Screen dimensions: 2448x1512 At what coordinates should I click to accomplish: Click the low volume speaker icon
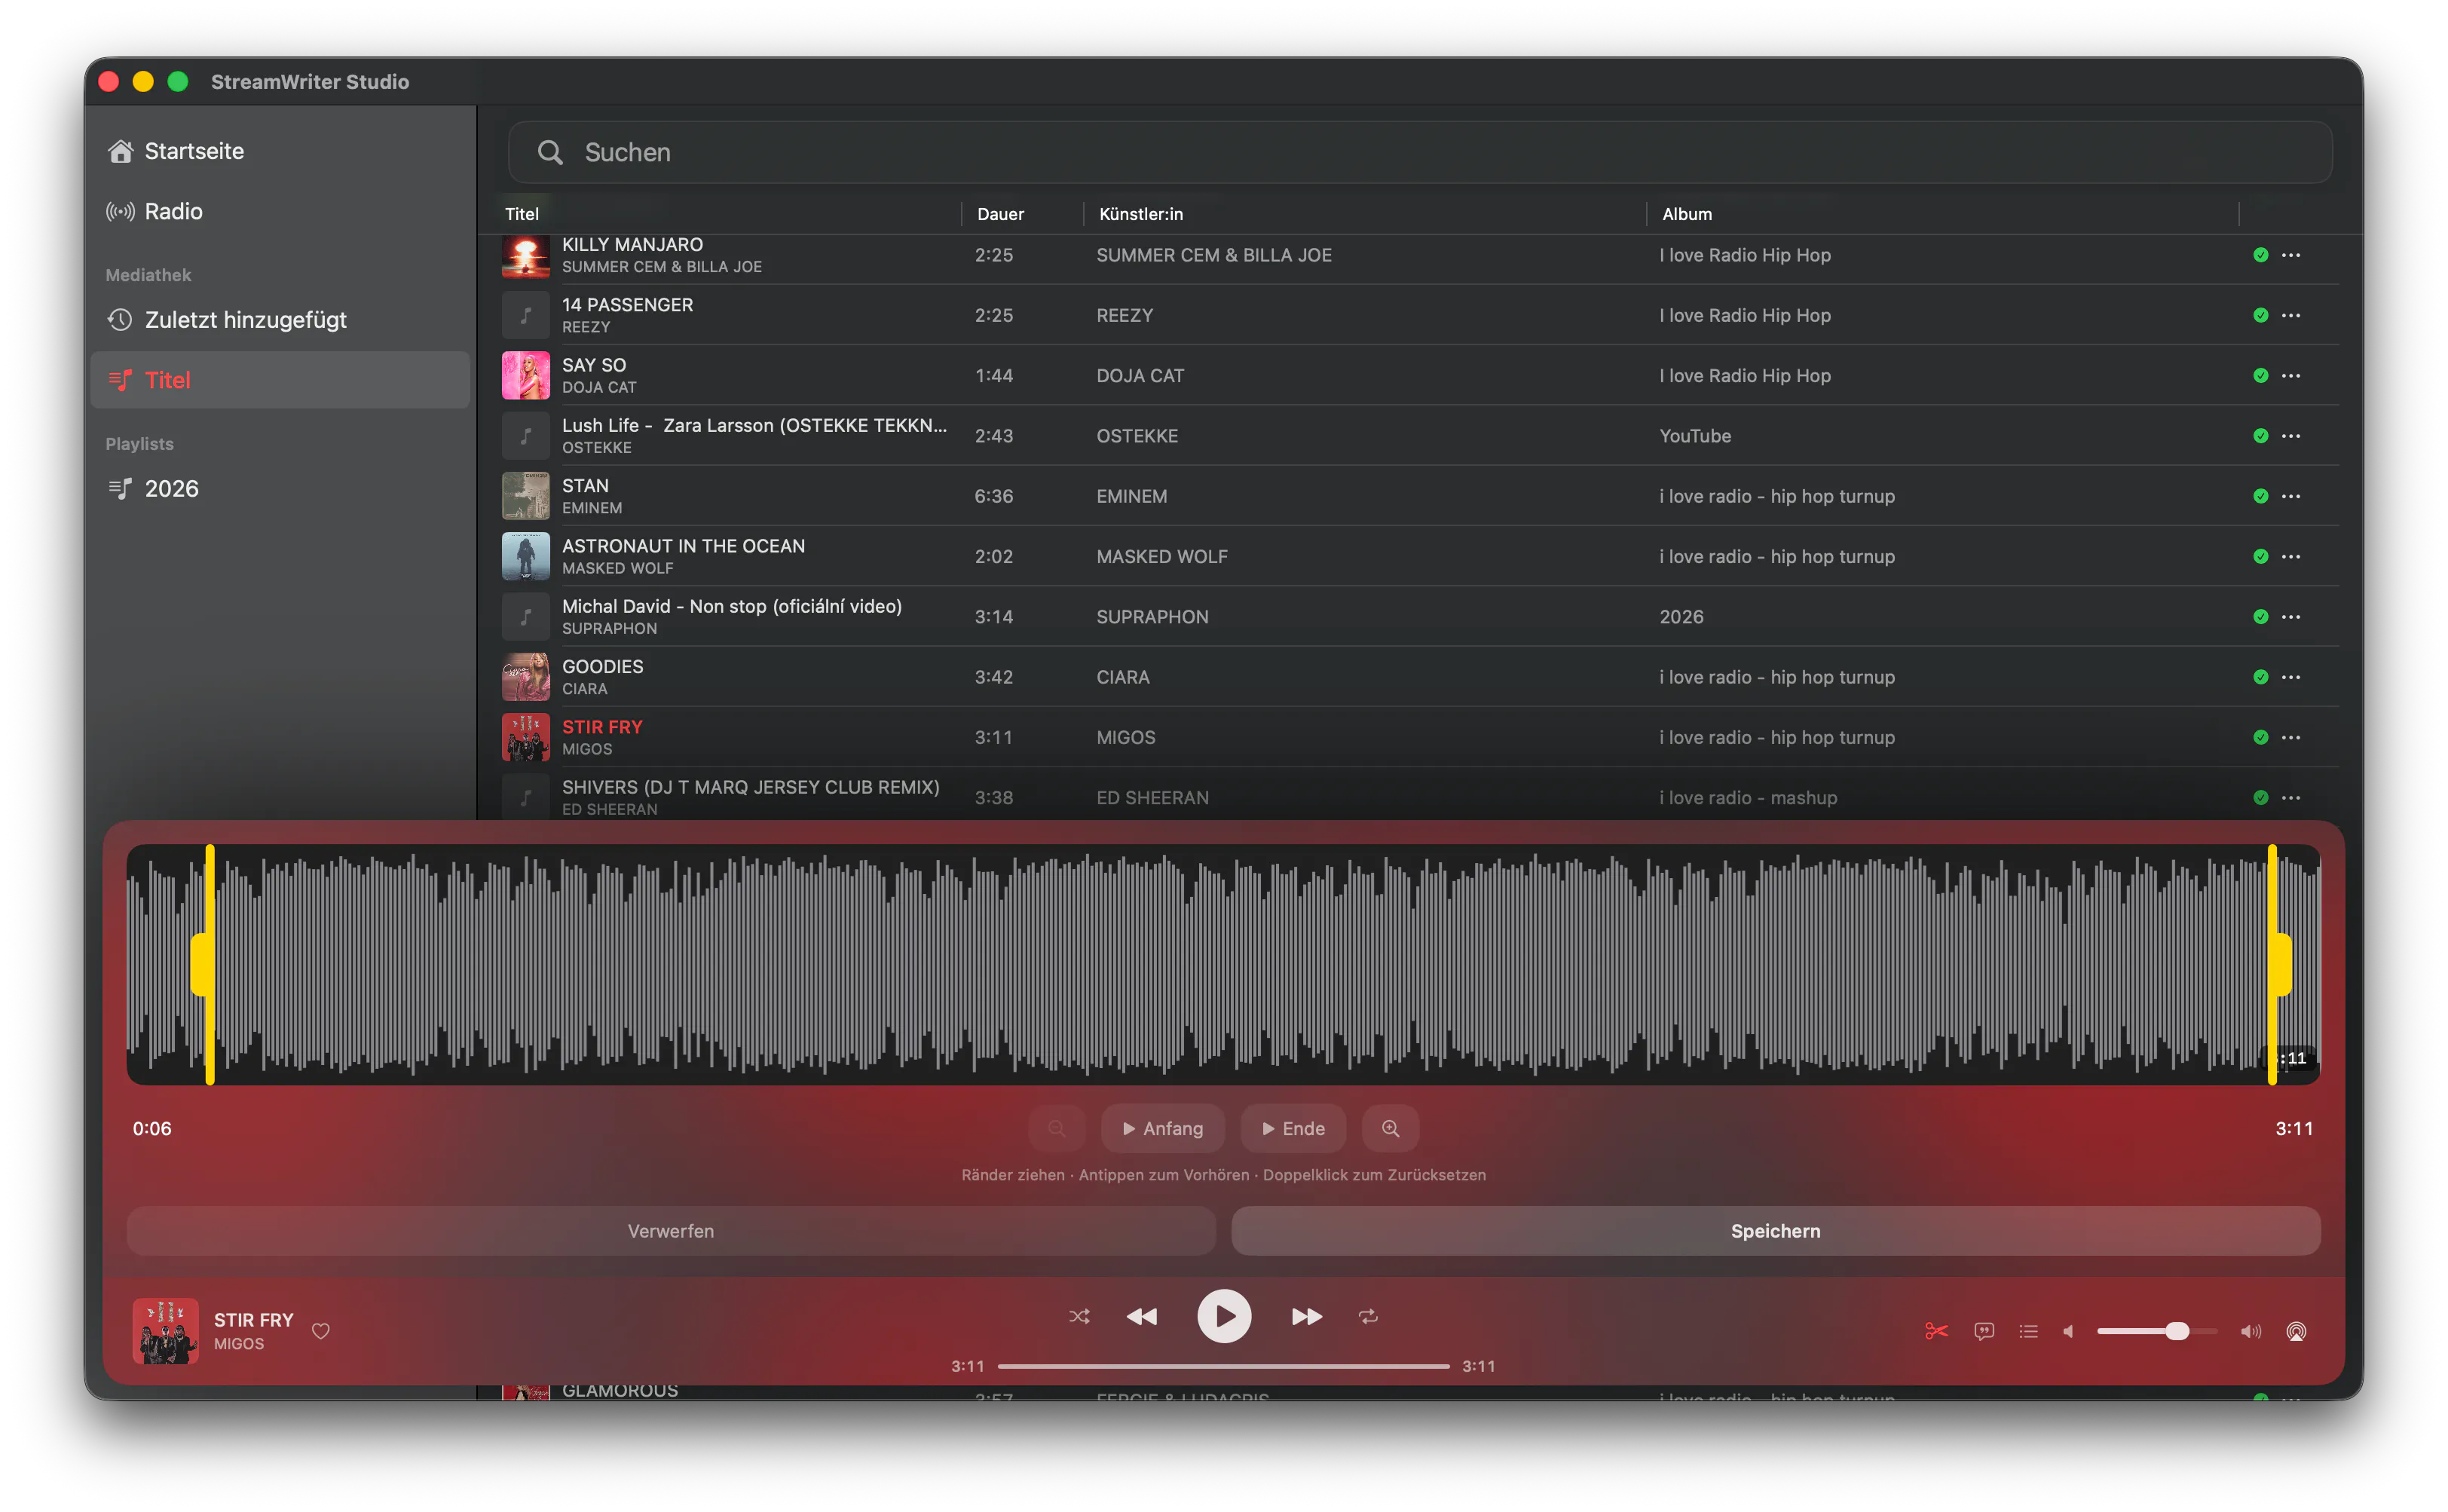[2068, 1331]
